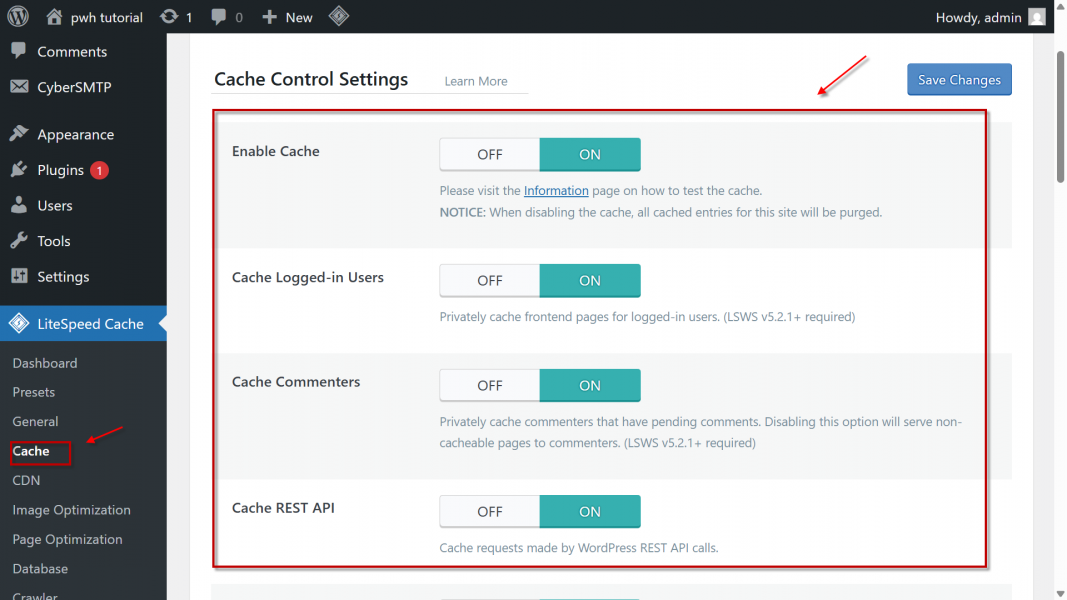Open the Information page link
Image resolution: width=1067 pixels, height=600 pixels.
tap(556, 190)
